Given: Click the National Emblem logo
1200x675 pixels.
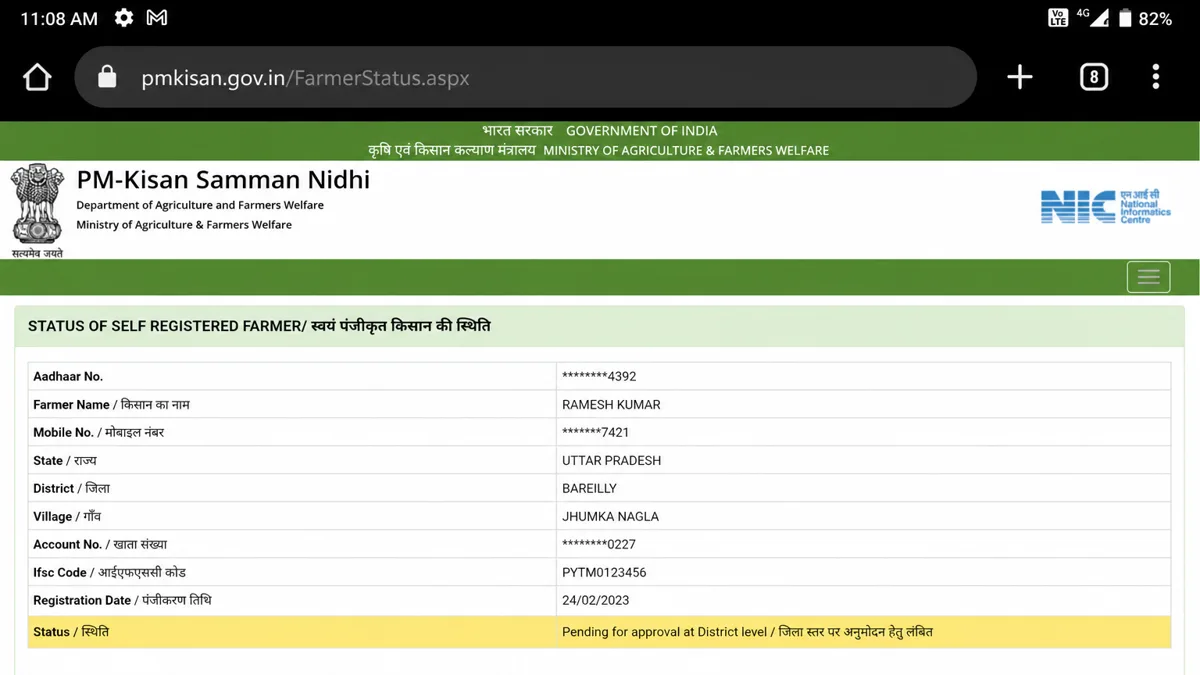Looking at the screenshot, I should click(x=37, y=211).
